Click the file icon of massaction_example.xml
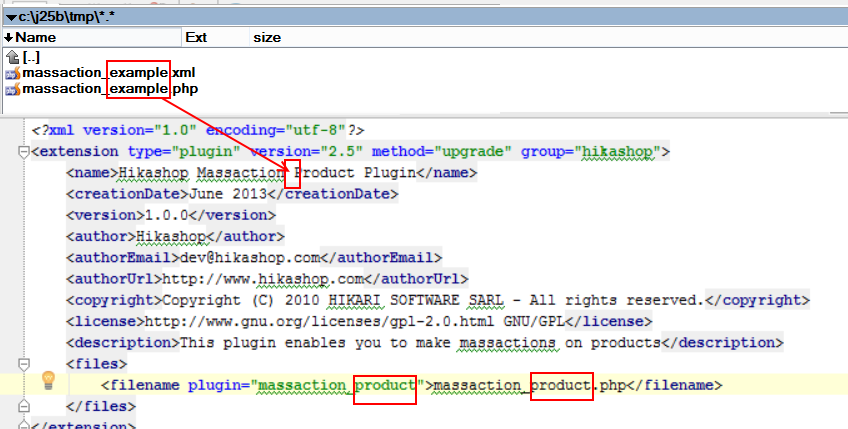Image resolution: width=848 pixels, height=429 pixels. tap(13, 73)
